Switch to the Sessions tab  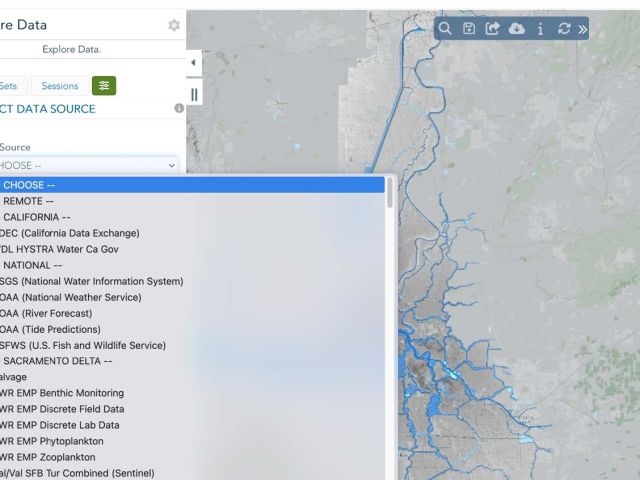pos(60,86)
